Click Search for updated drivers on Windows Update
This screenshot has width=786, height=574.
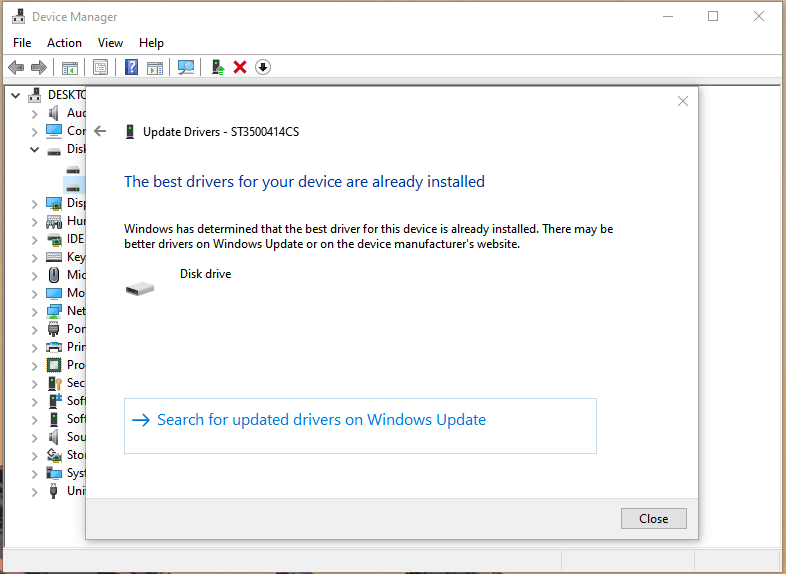tap(360, 426)
